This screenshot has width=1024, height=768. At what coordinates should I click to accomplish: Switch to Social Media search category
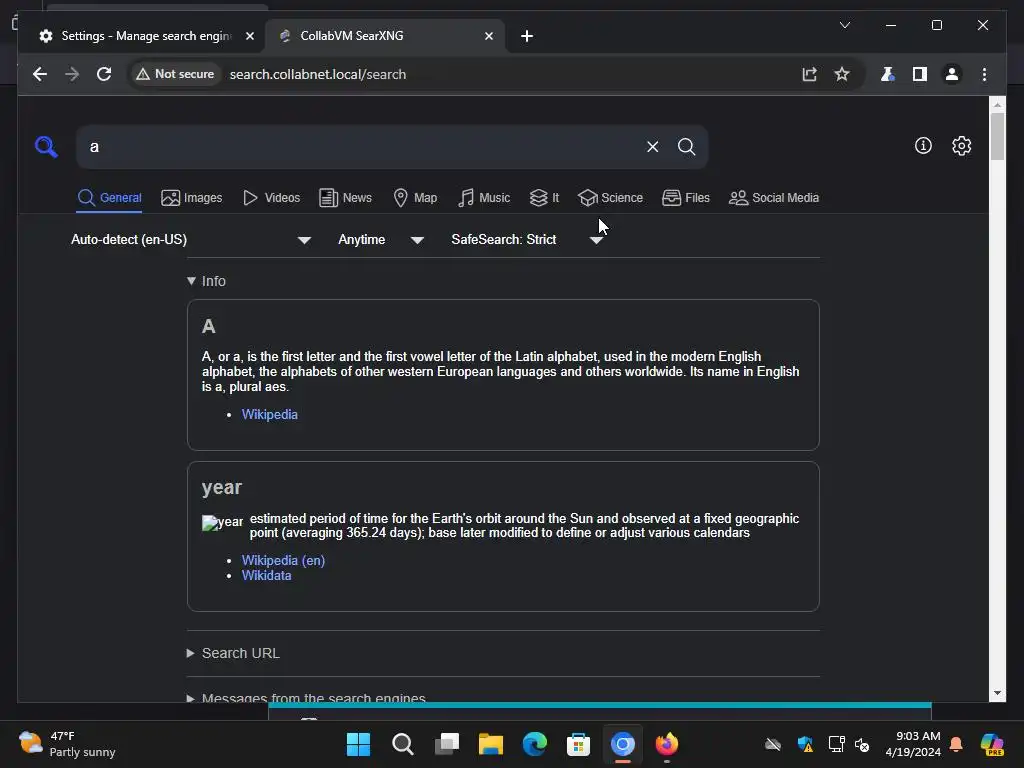(773, 198)
